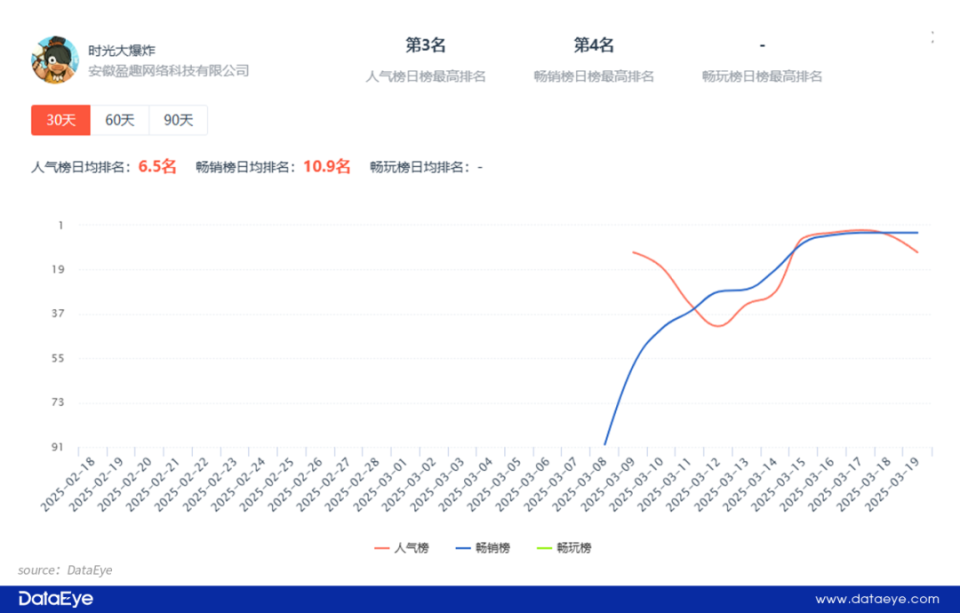960x613 pixels.
Task: Switch to the 90天 time range tab
Action: (x=177, y=119)
